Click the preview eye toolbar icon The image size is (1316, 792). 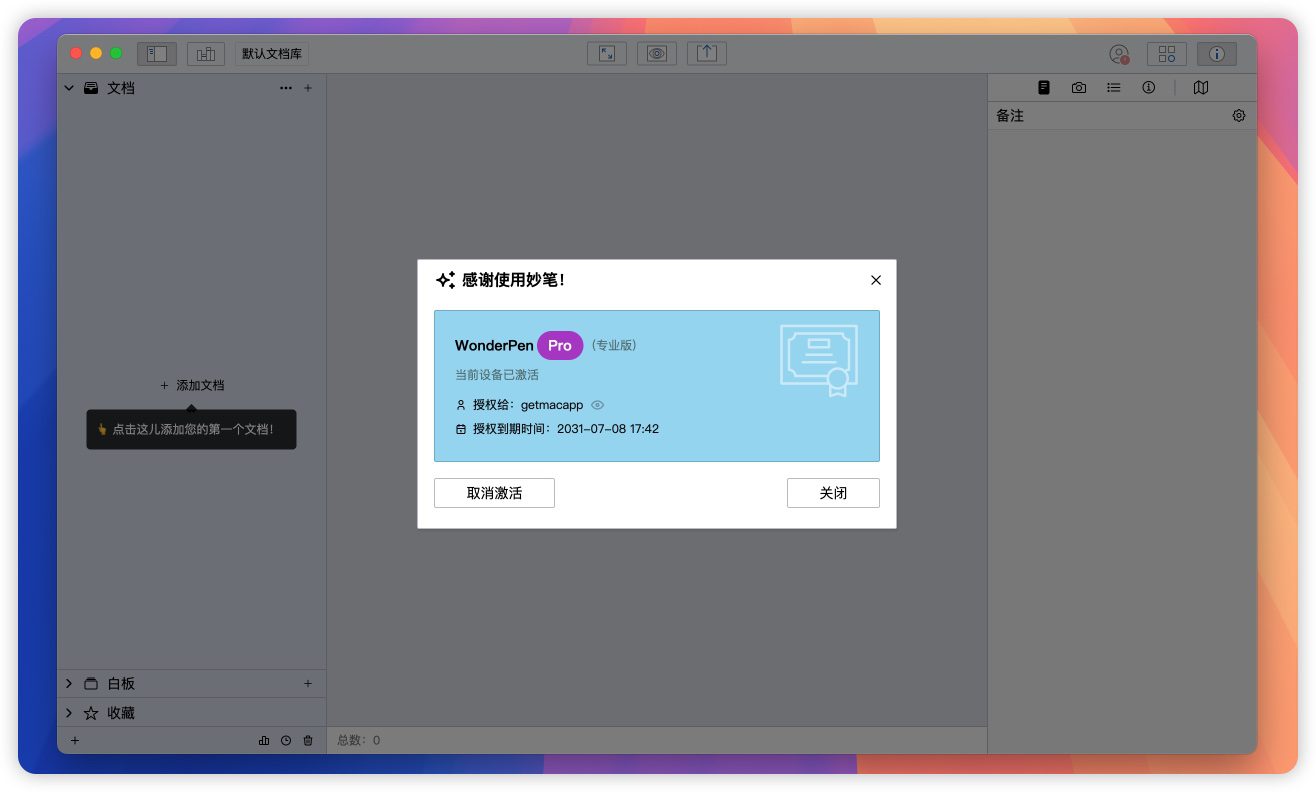[x=657, y=54]
